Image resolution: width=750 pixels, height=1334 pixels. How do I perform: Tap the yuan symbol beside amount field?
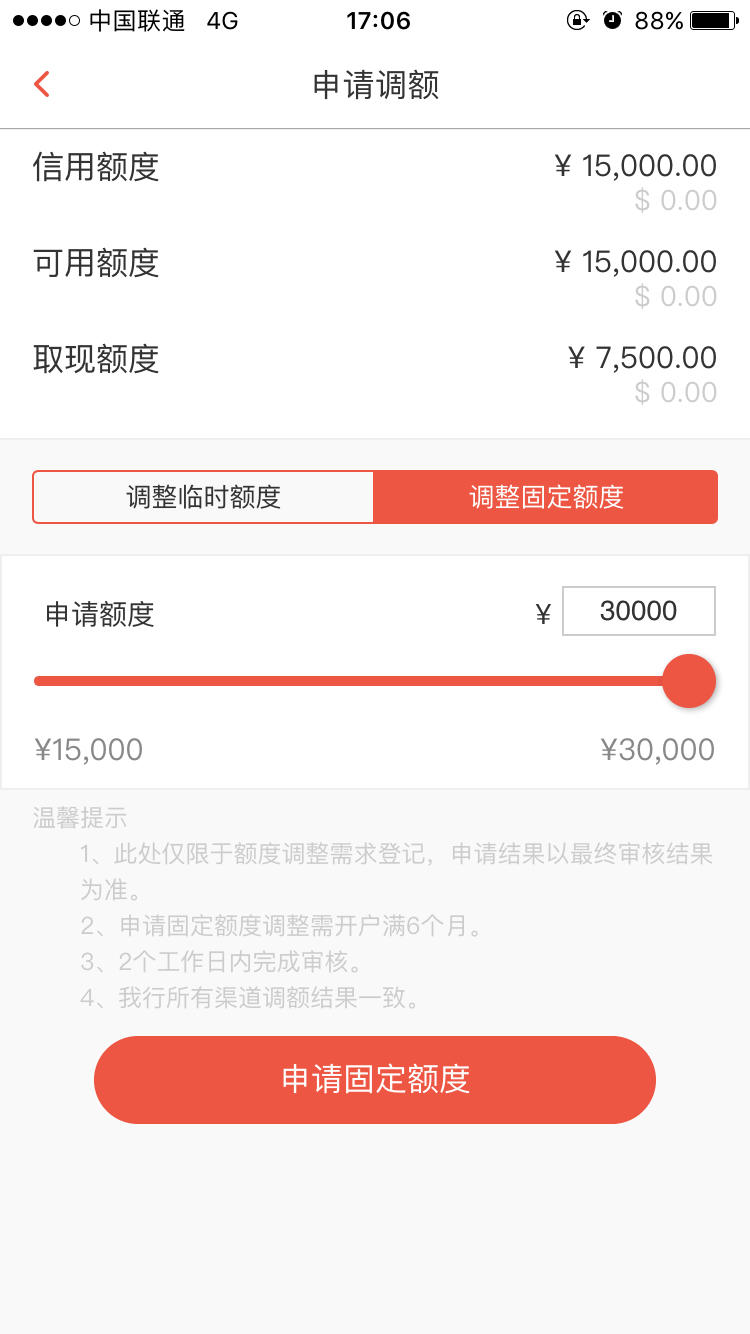[543, 614]
